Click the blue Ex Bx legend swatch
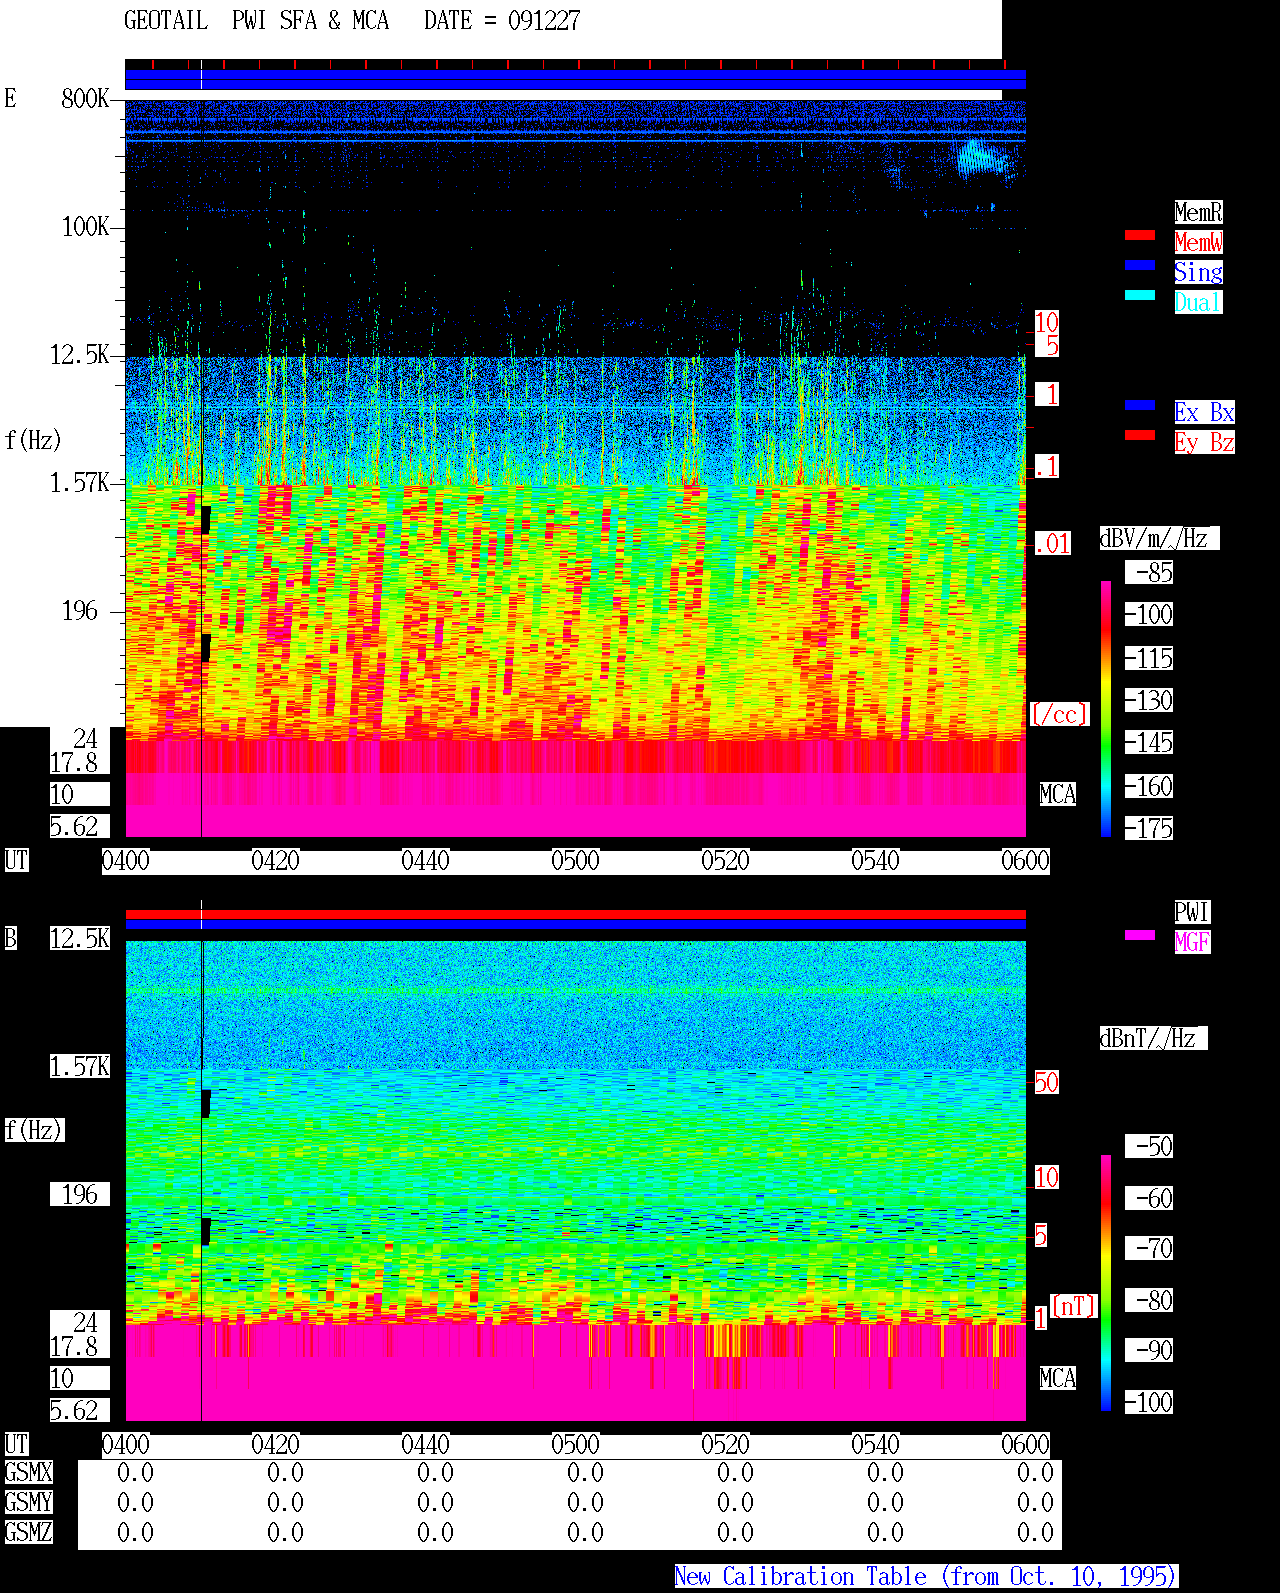Viewport: 1280px width, 1593px height. [1140, 405]
